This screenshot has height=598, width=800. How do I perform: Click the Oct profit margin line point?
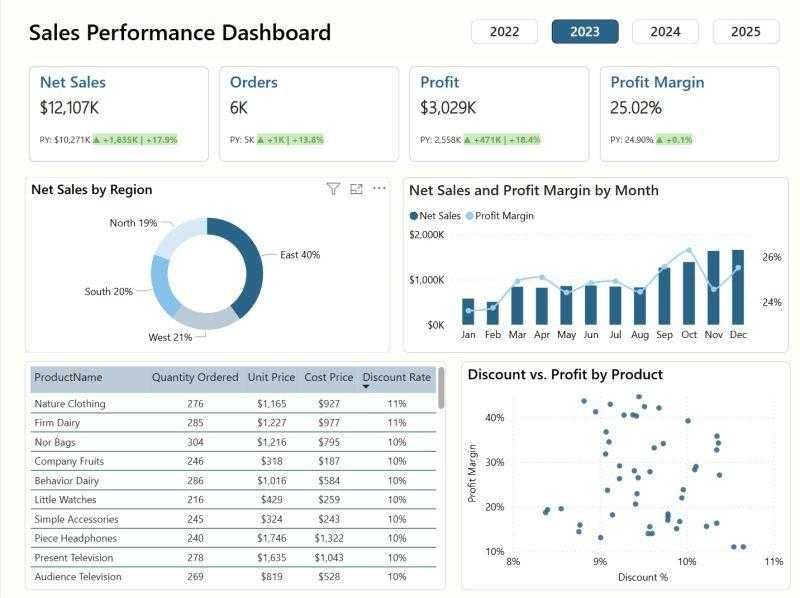[x=689, y=250]
